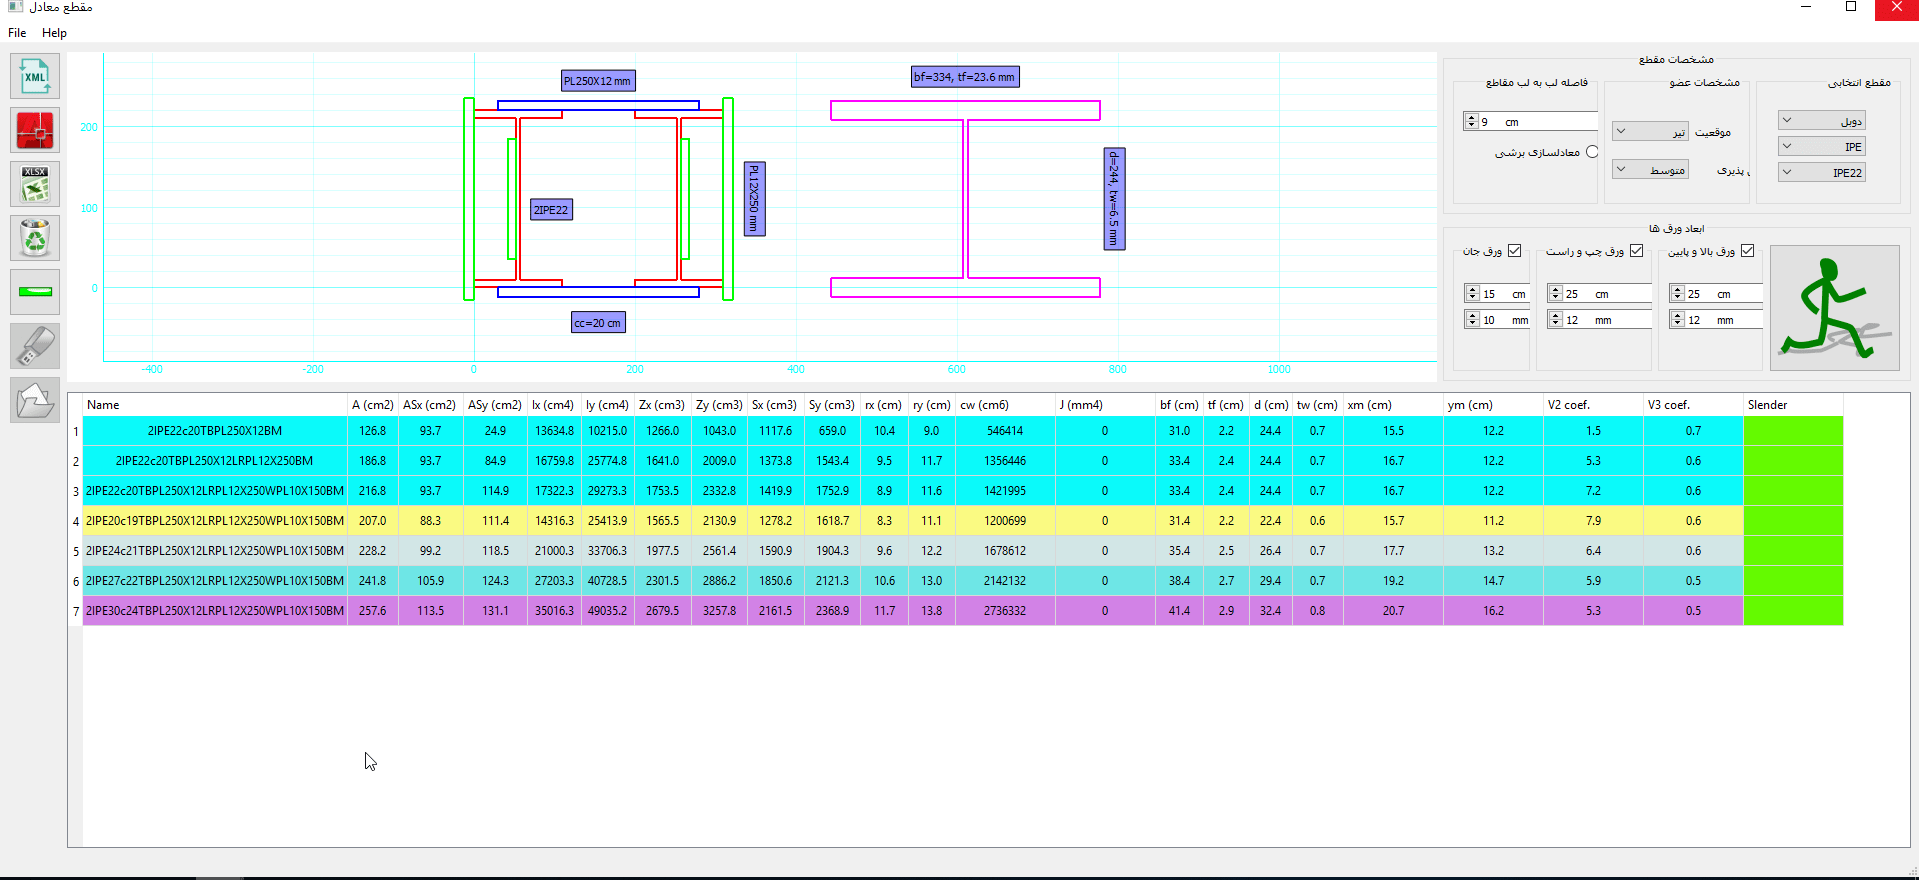1919x880 pixels.
Task: Export table to XLSX spreadsheet
Action: [x=35, y=184]
